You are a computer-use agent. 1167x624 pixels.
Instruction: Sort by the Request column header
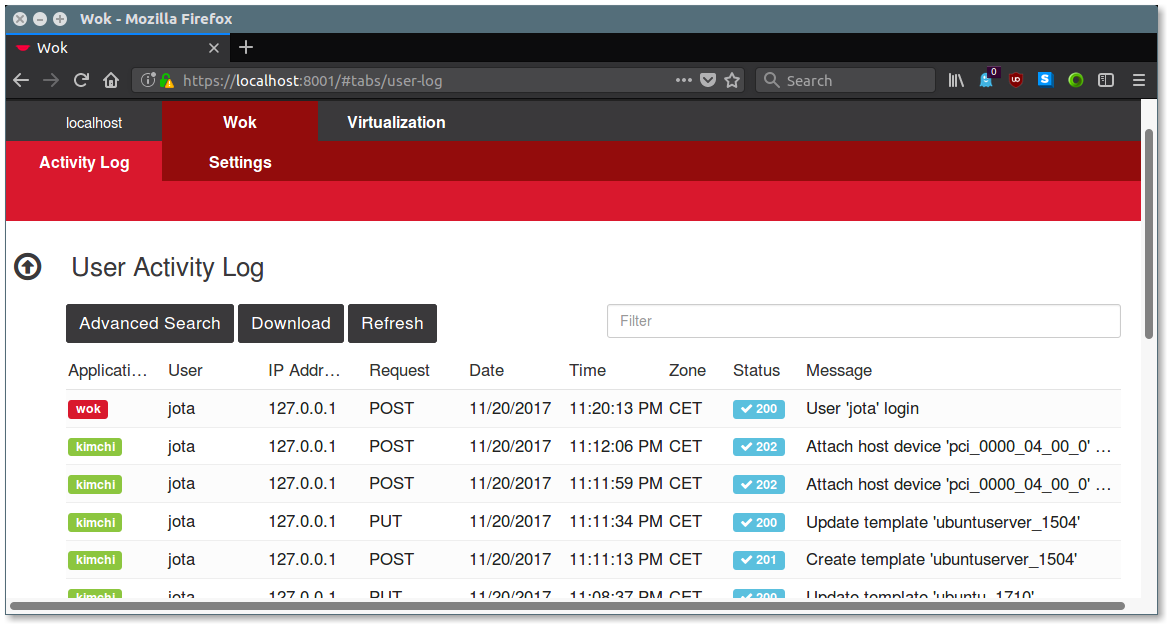(399, 370)
